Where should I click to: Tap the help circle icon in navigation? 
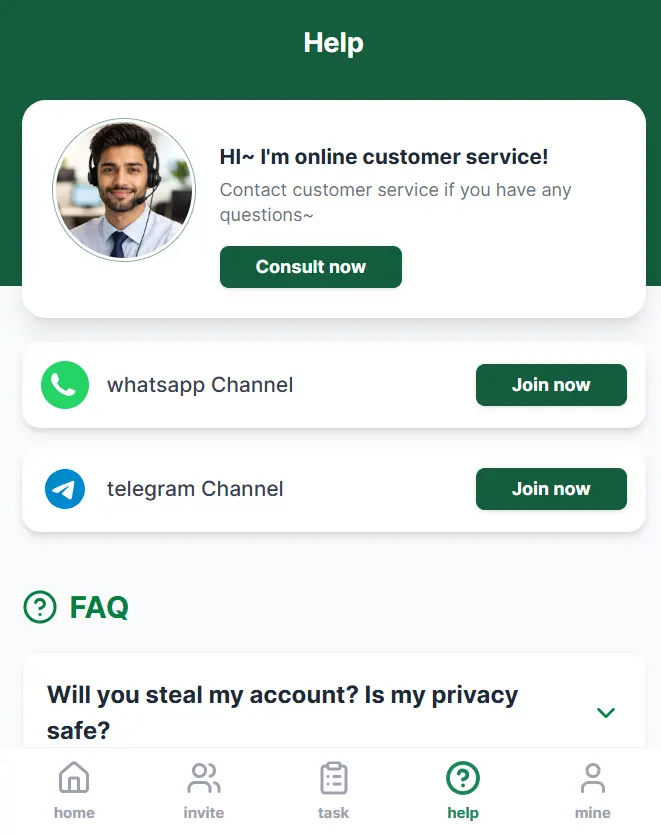point(463,777)
